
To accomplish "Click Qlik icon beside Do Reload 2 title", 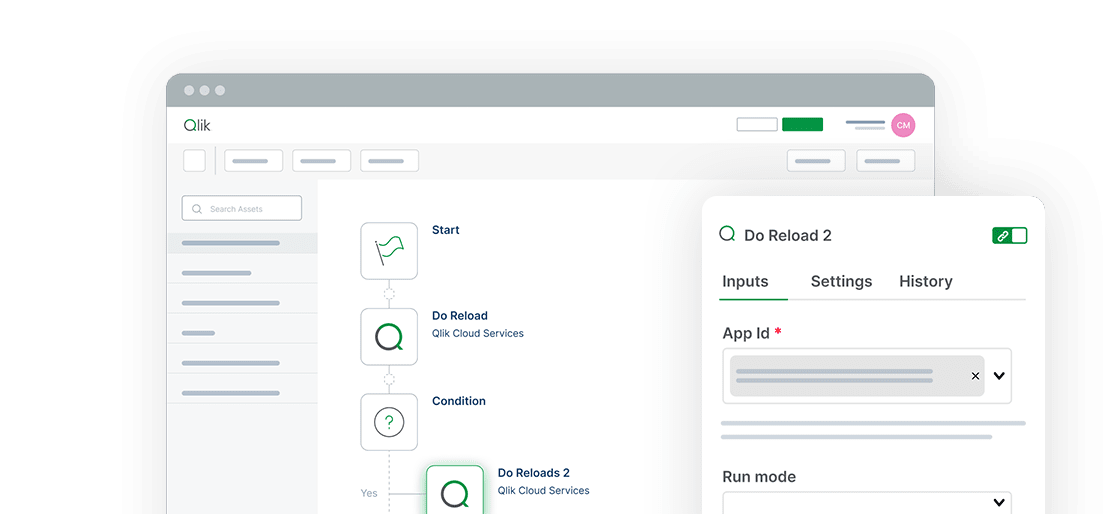I will [727, 234].
